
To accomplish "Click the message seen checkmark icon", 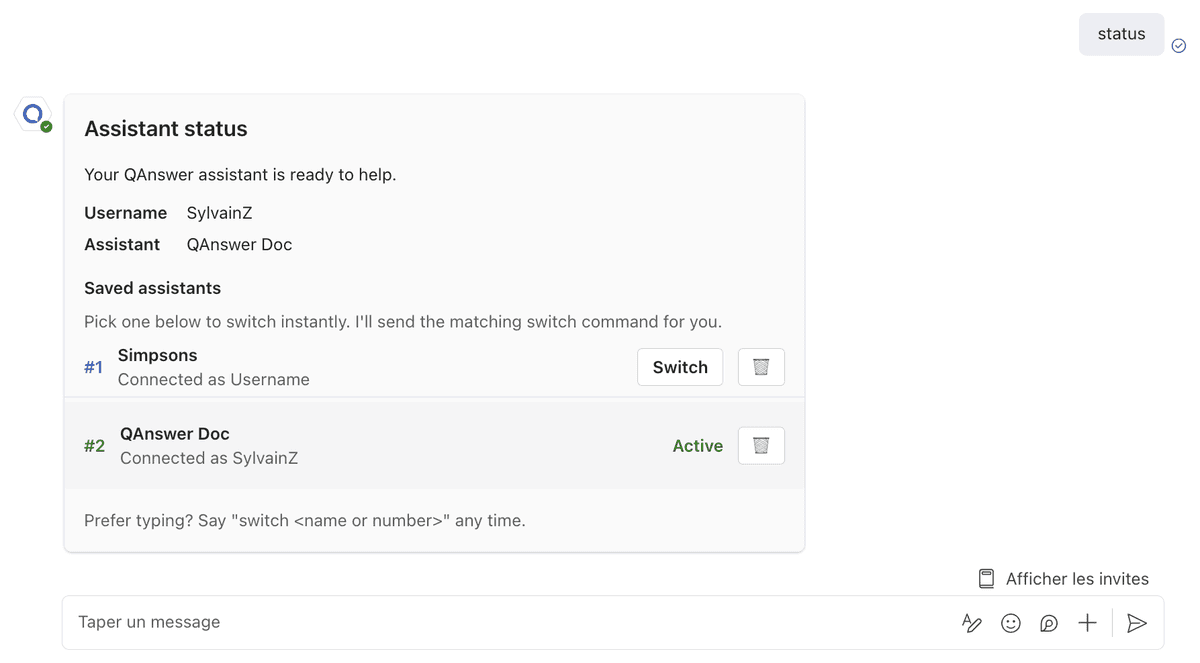I will (1179, 46).
